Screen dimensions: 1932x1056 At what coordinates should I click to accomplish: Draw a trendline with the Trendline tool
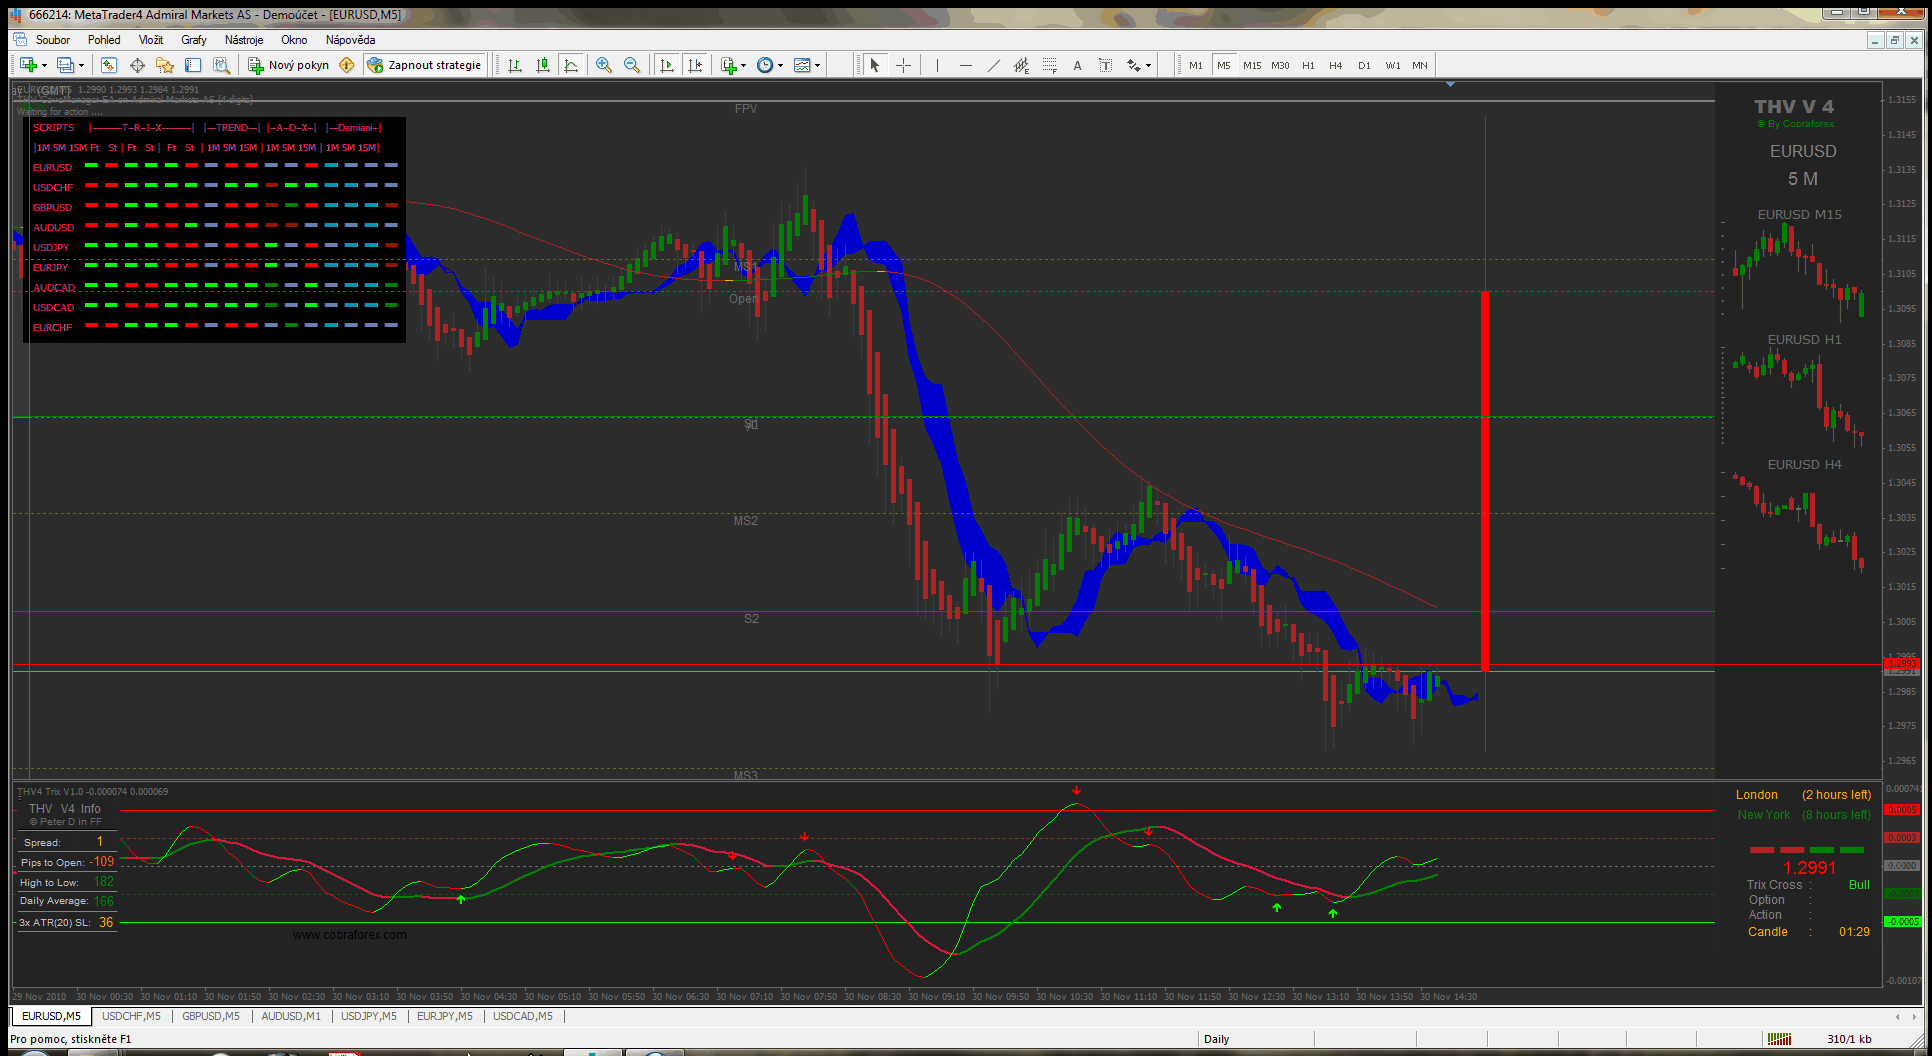[993, 65]
